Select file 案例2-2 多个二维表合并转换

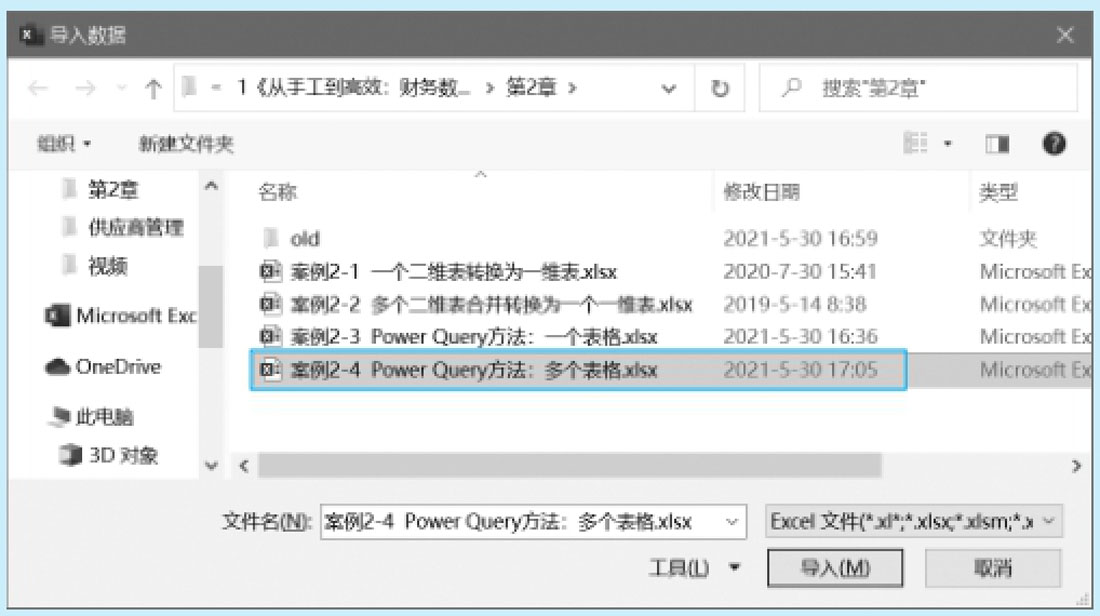coord(491,304)
